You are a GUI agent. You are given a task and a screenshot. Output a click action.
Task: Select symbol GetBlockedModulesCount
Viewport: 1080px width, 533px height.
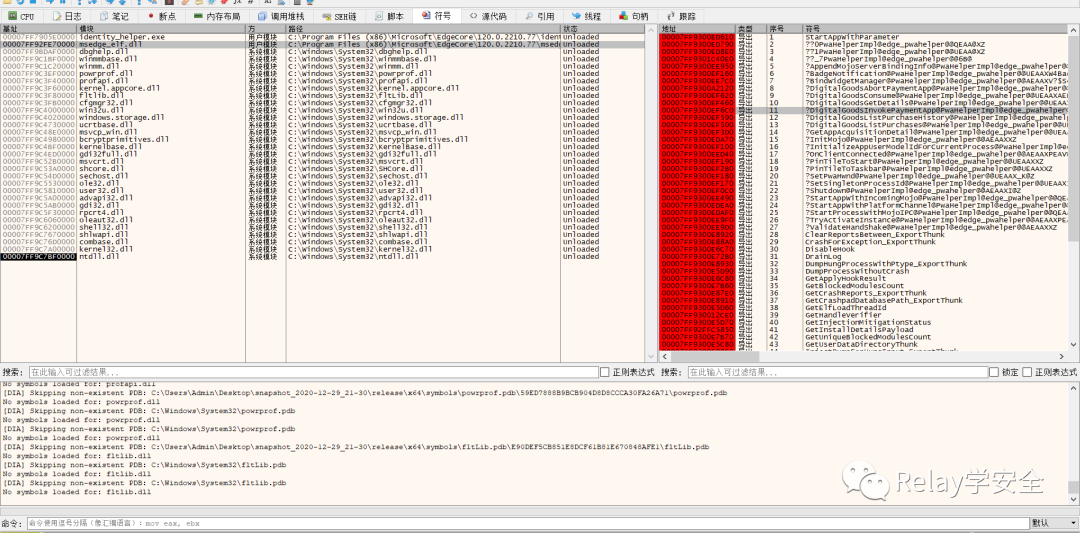pos(854,286)
